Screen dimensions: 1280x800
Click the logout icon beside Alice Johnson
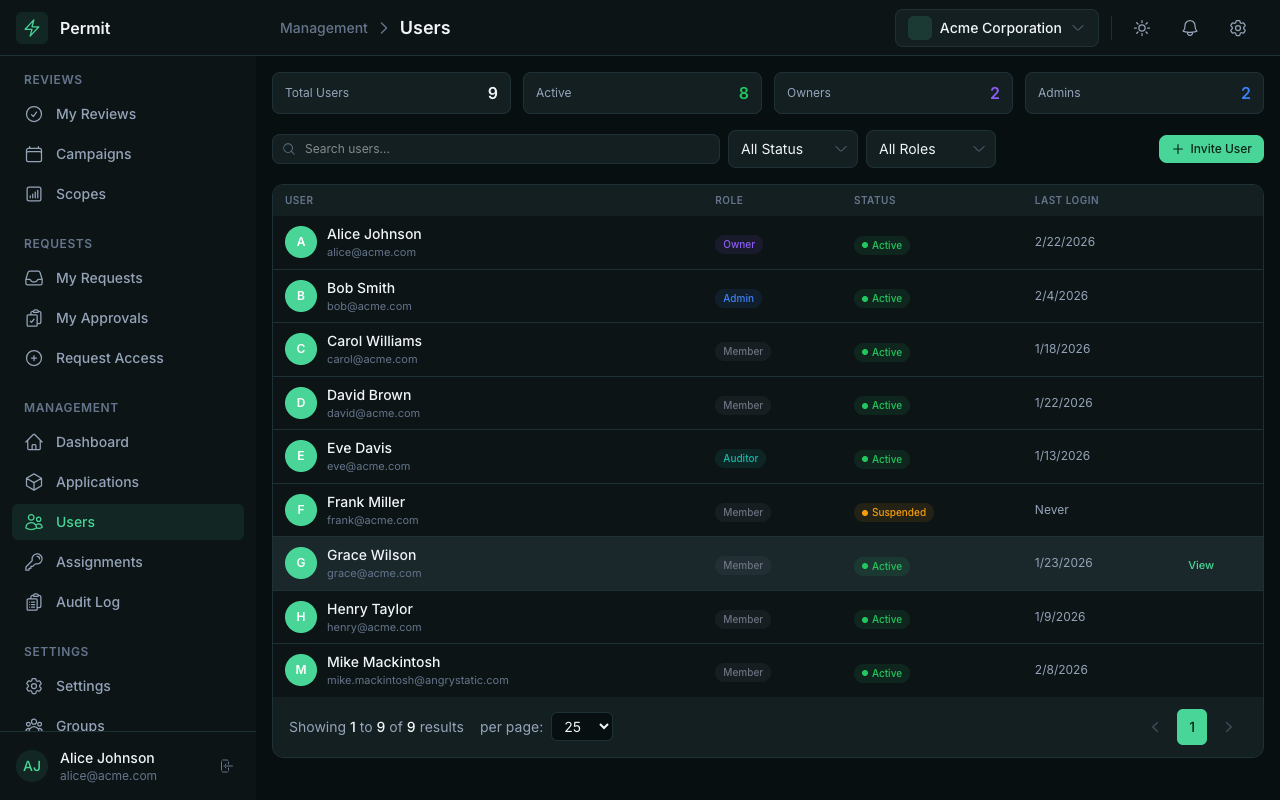(227, 766)
